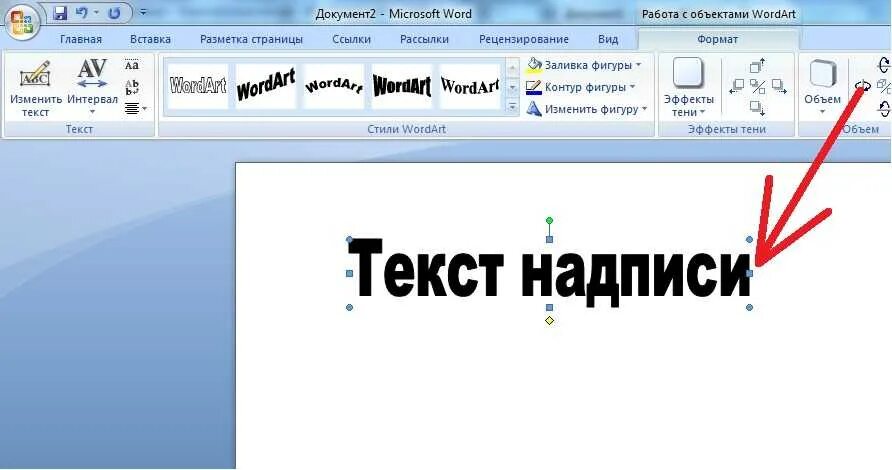Screen dimensions: 892x470
Task: Choose the slanted-up WordArt style
Action: point(266,86)
